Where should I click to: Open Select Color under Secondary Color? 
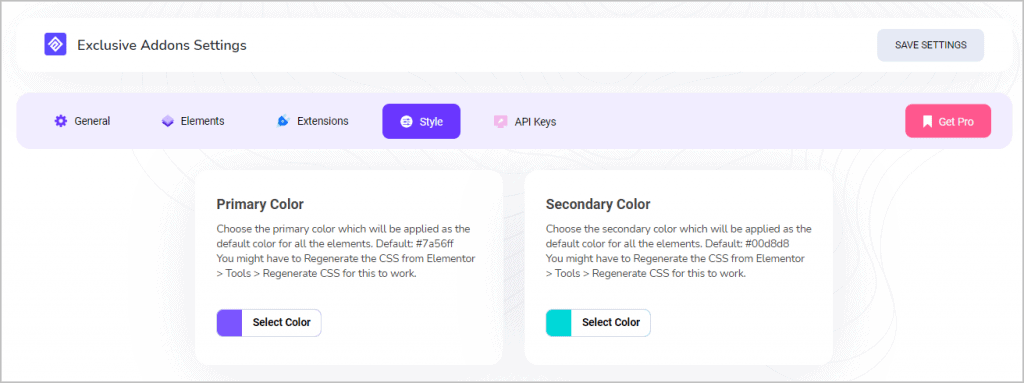click(611, 322)
